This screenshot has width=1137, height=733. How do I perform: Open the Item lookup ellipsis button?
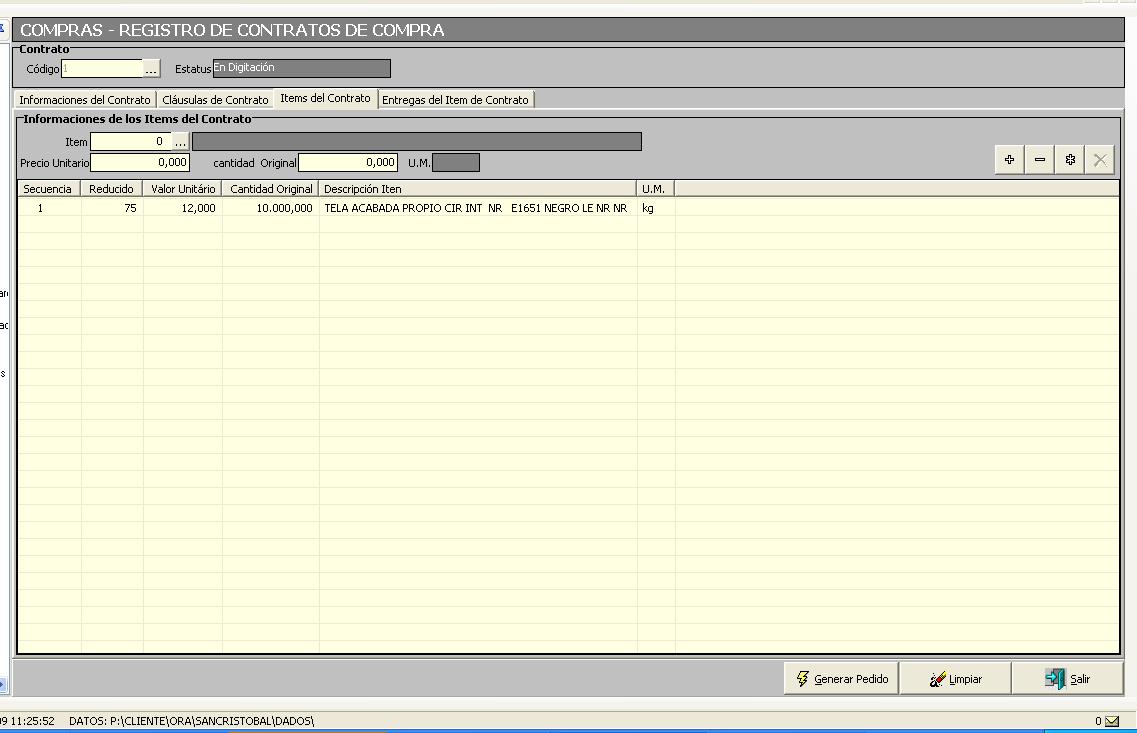point(181,142)
